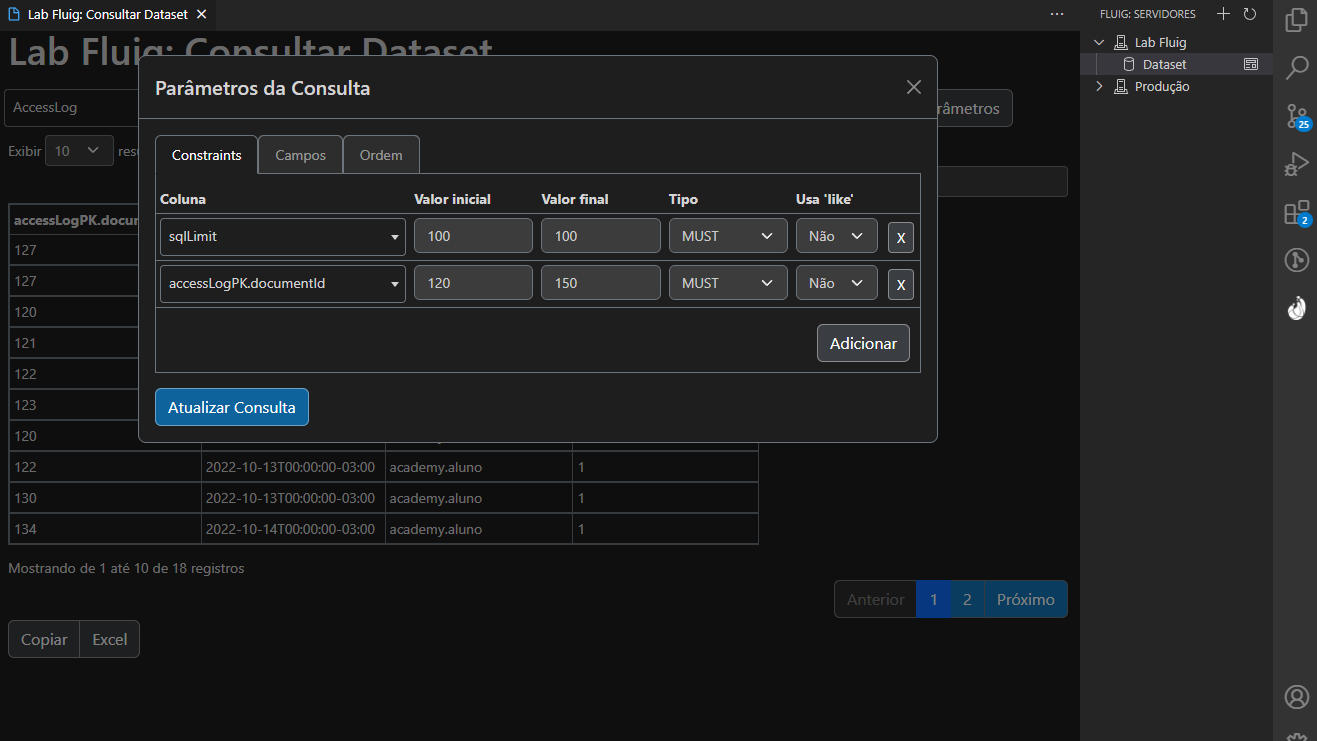Click the Anterior pagination button
Image resolution: width=1317 pixels, height=741 pixels.
[876, 599]
